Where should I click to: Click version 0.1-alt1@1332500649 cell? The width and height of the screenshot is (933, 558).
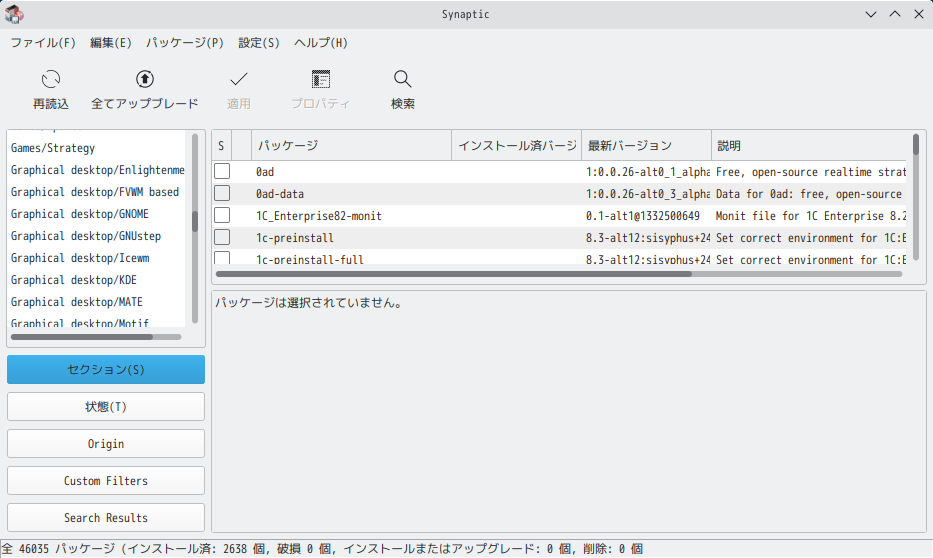pyautogui.click(x=643, y=216)
